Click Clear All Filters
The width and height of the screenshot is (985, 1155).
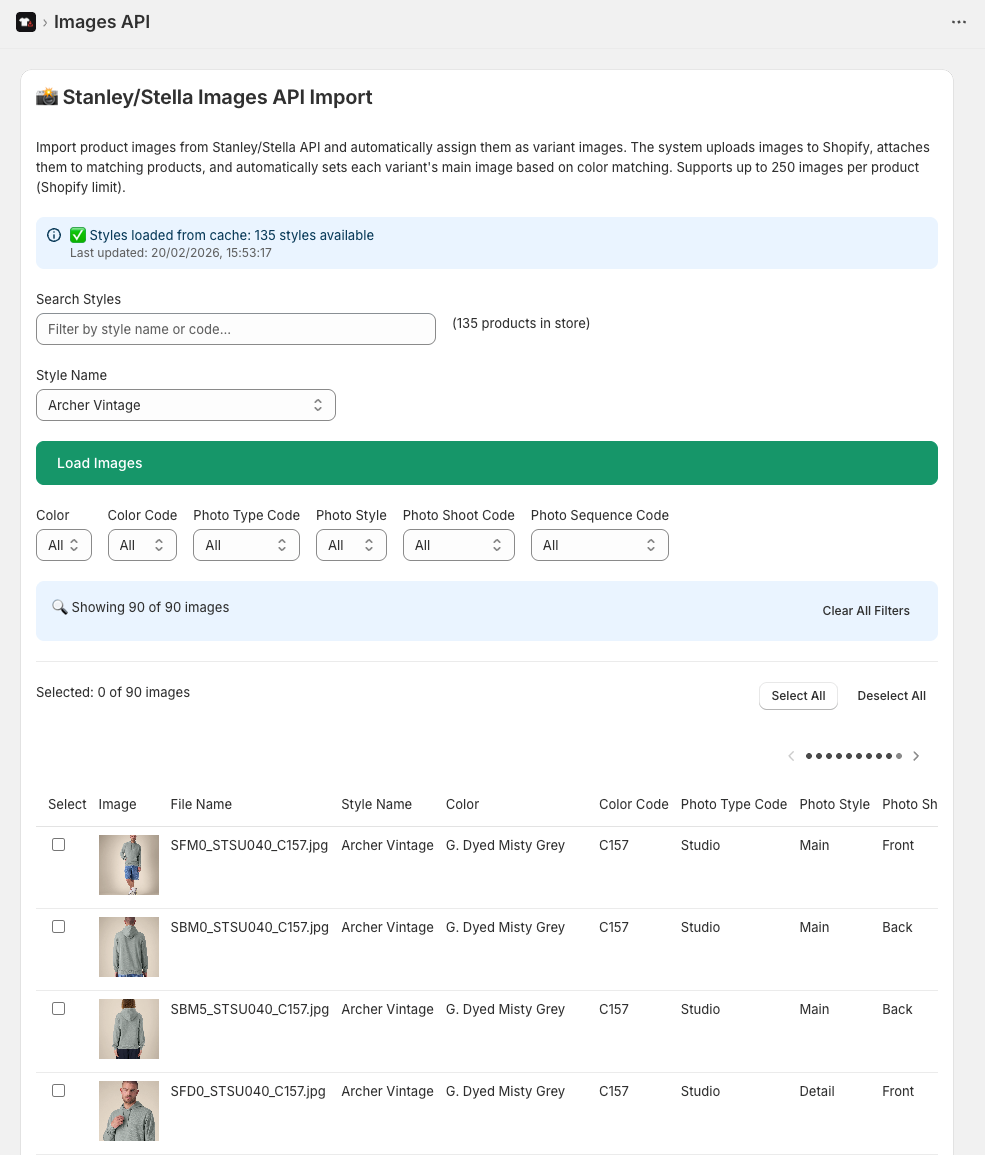tap(866, 610)
